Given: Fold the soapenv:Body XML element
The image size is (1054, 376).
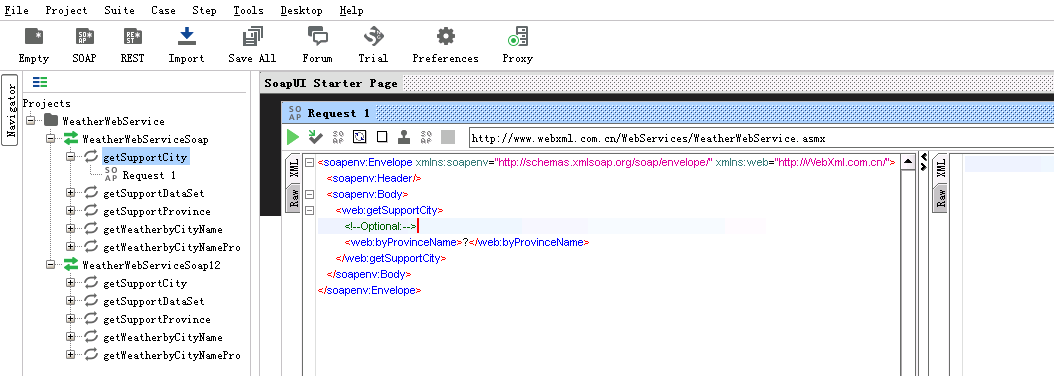Looking at the screenshot, I should [x=309, y=194].
